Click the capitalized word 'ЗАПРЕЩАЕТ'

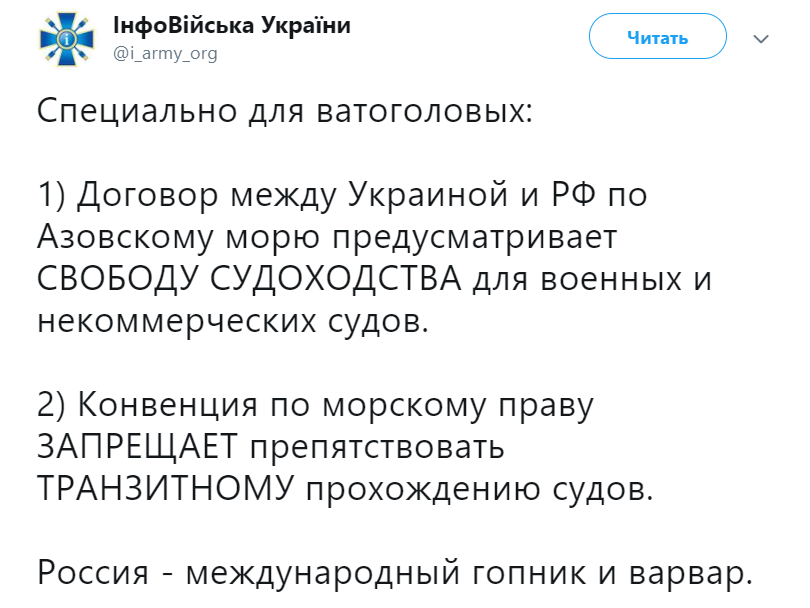137,447
